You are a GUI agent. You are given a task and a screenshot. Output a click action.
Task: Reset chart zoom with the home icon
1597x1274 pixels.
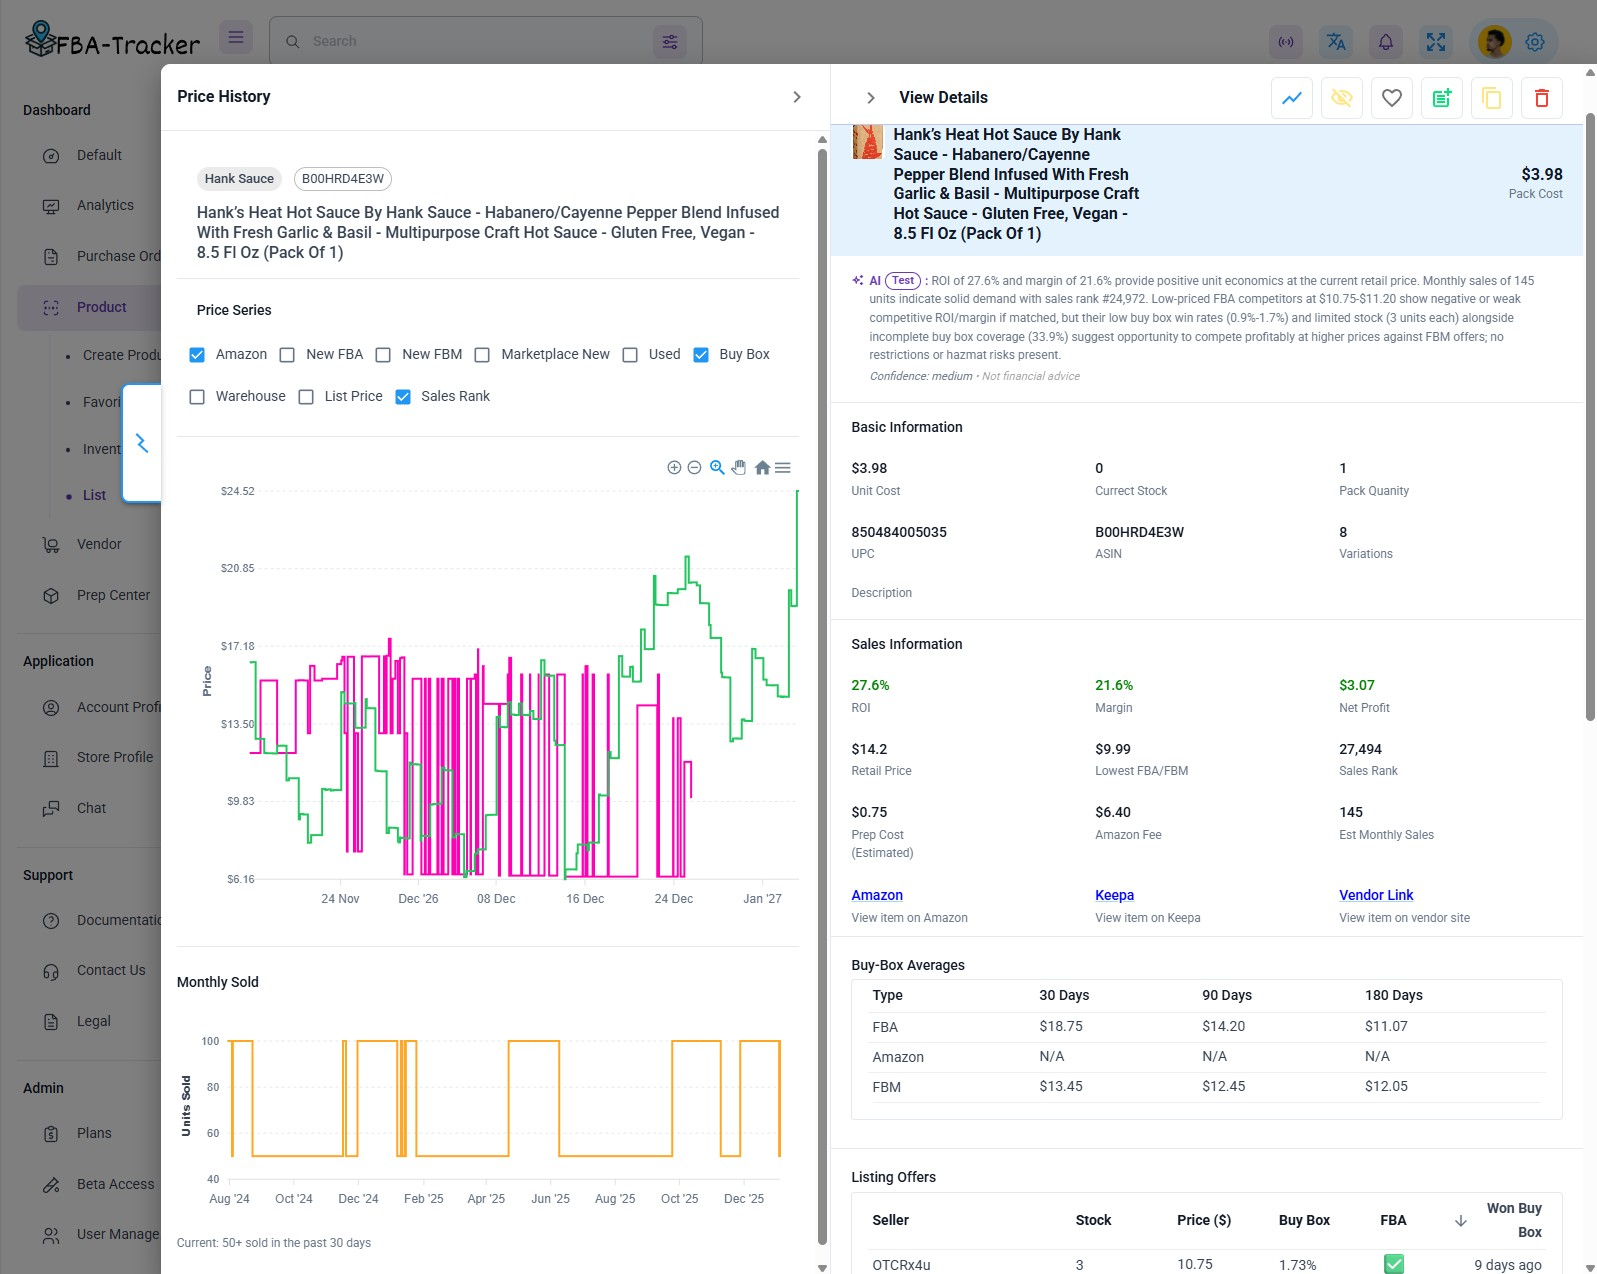[x=762, y=468]
